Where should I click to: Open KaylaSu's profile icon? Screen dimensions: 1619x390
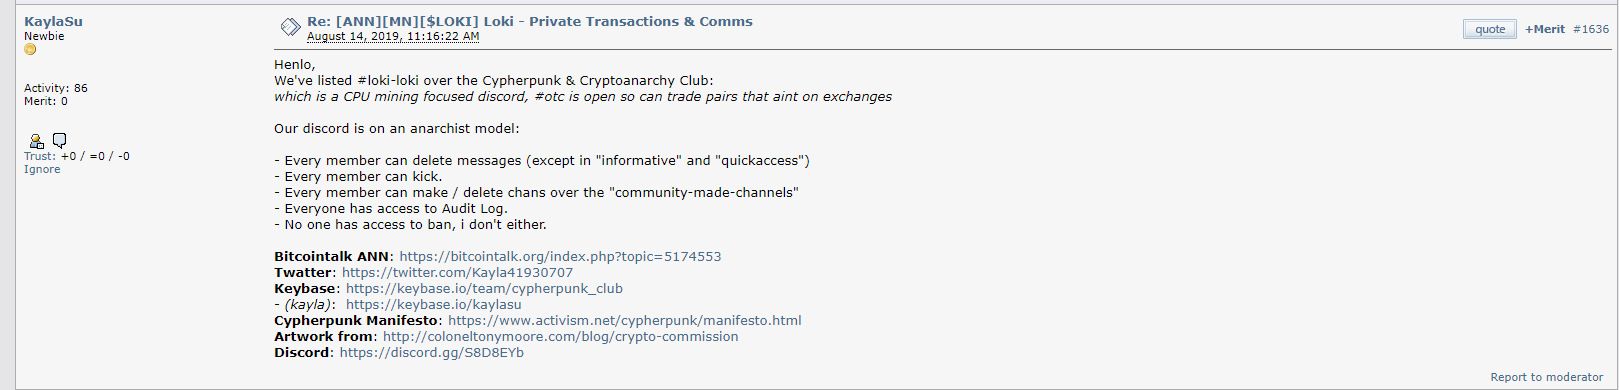pyautogui.click(x=36, y=141)
